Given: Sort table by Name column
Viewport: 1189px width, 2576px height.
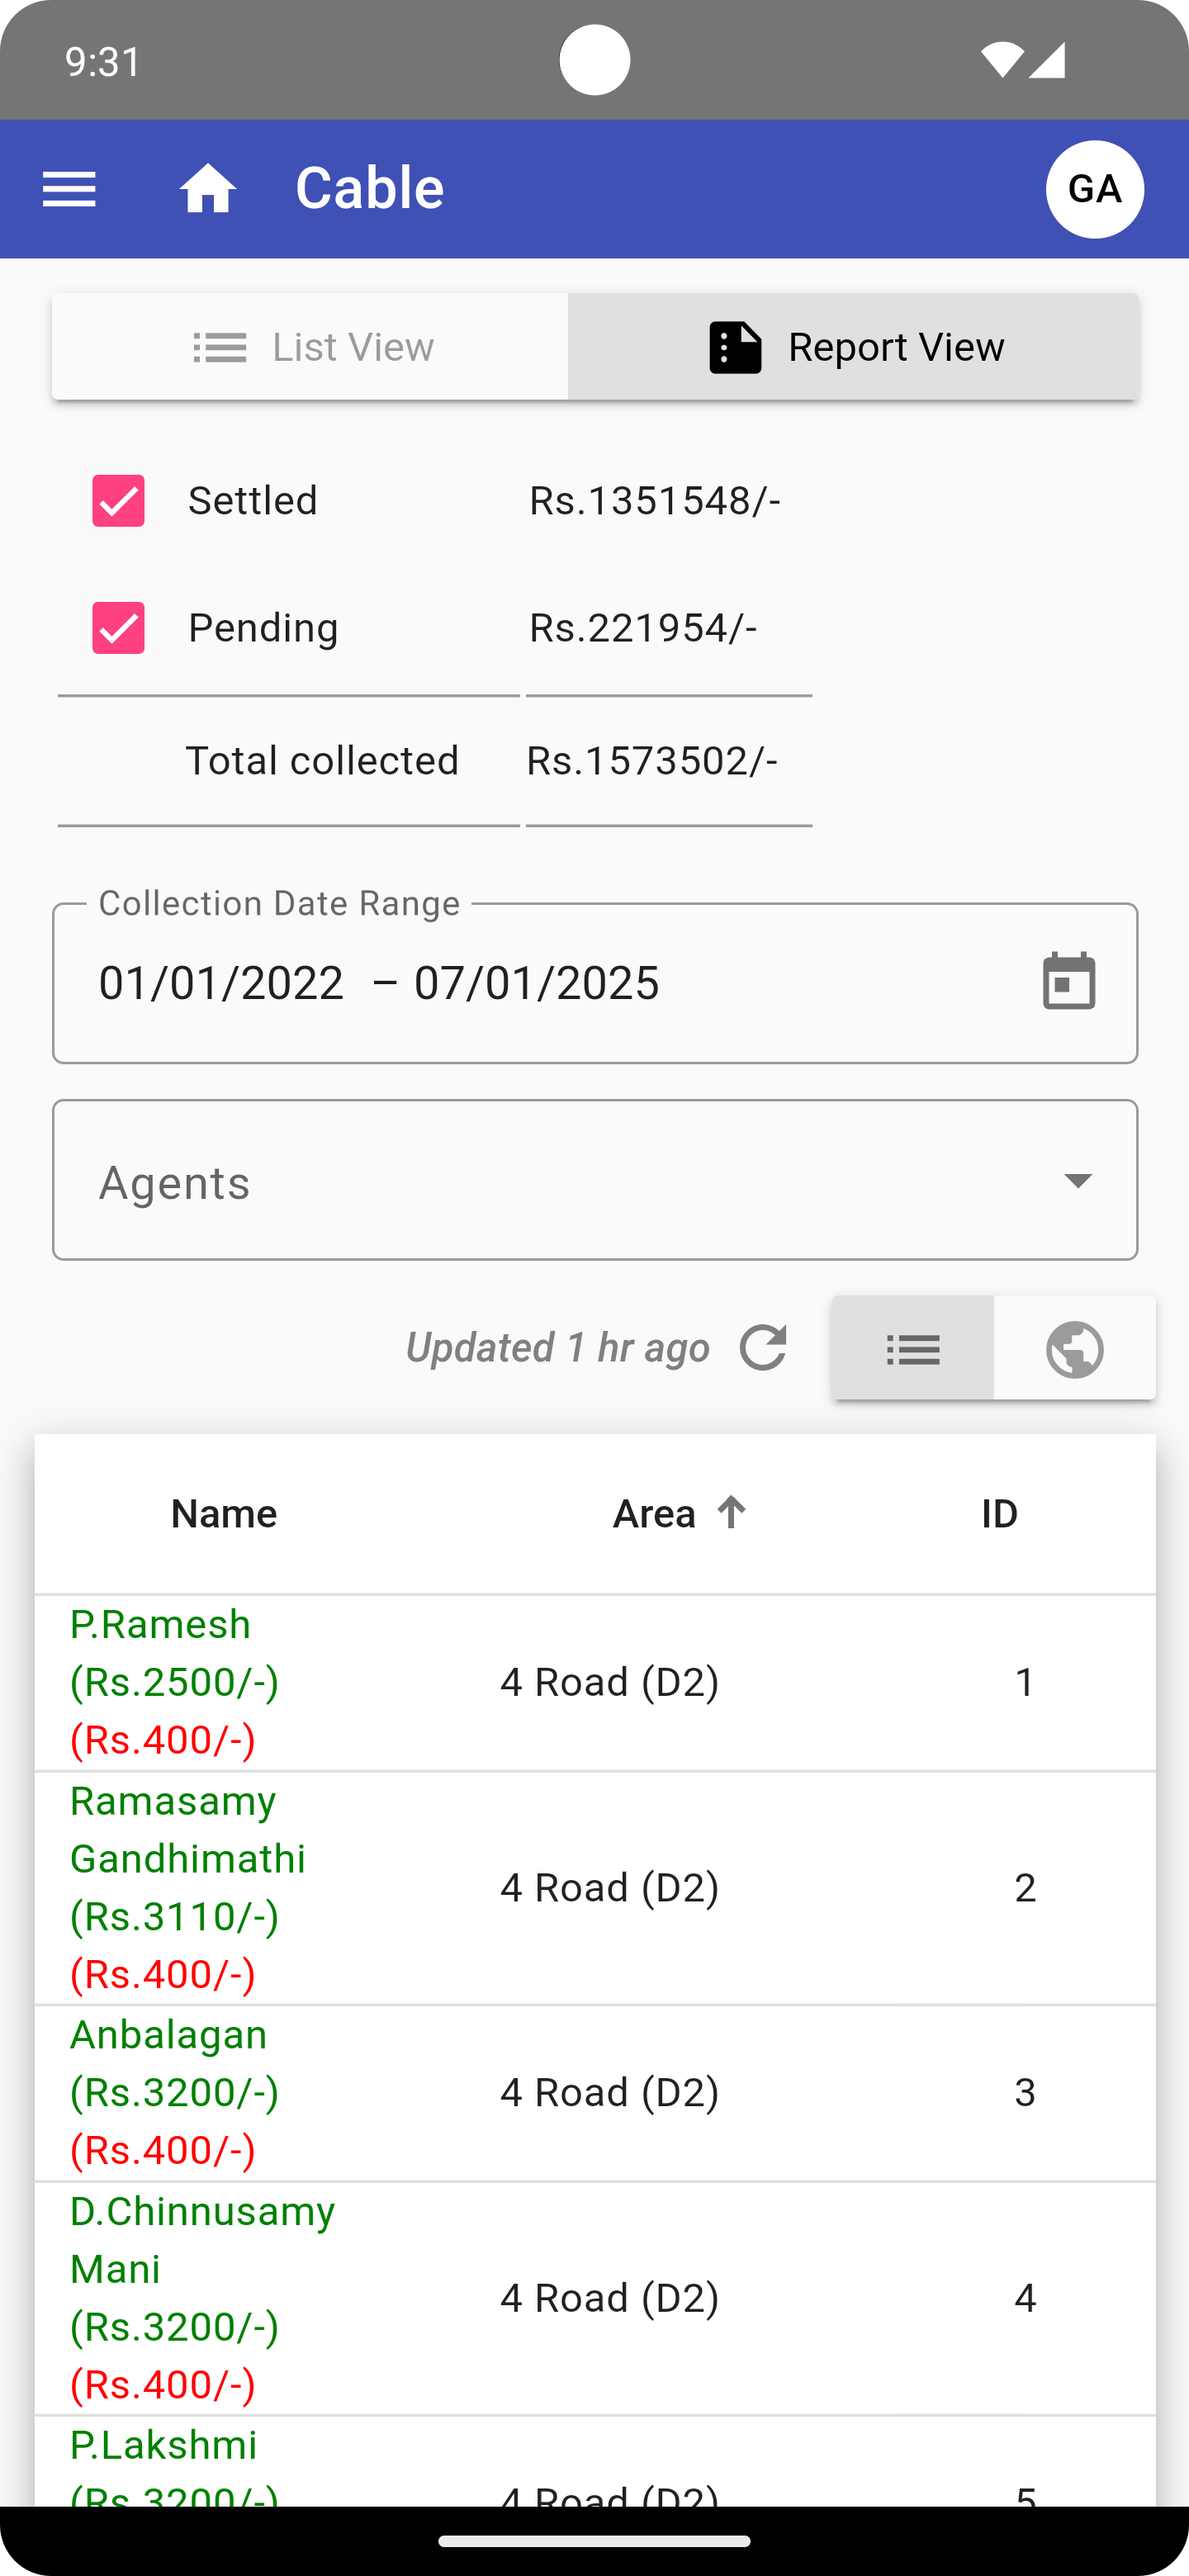Looking at the screenshot, I should (224, 1514).
